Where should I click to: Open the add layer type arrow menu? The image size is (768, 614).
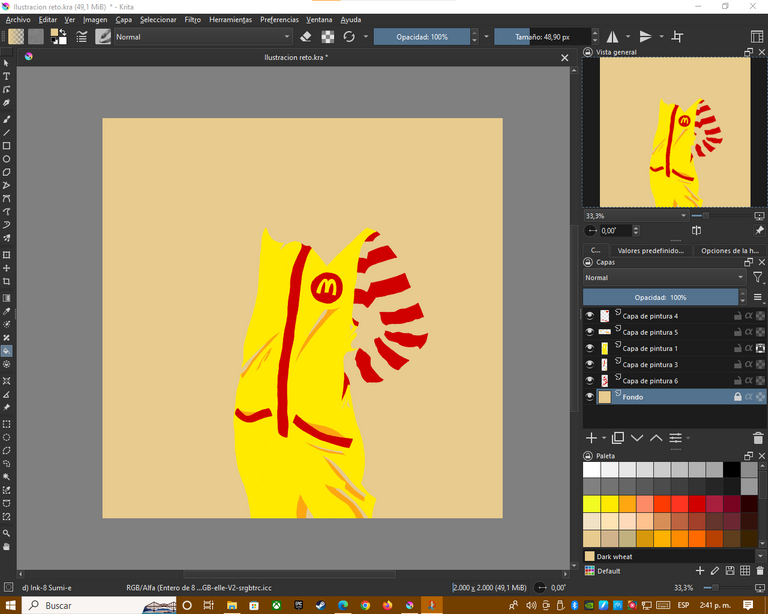coord(604,438)
